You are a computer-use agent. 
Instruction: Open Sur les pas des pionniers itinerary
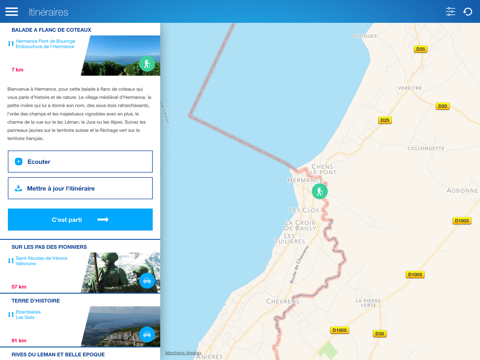coord(80,267)
